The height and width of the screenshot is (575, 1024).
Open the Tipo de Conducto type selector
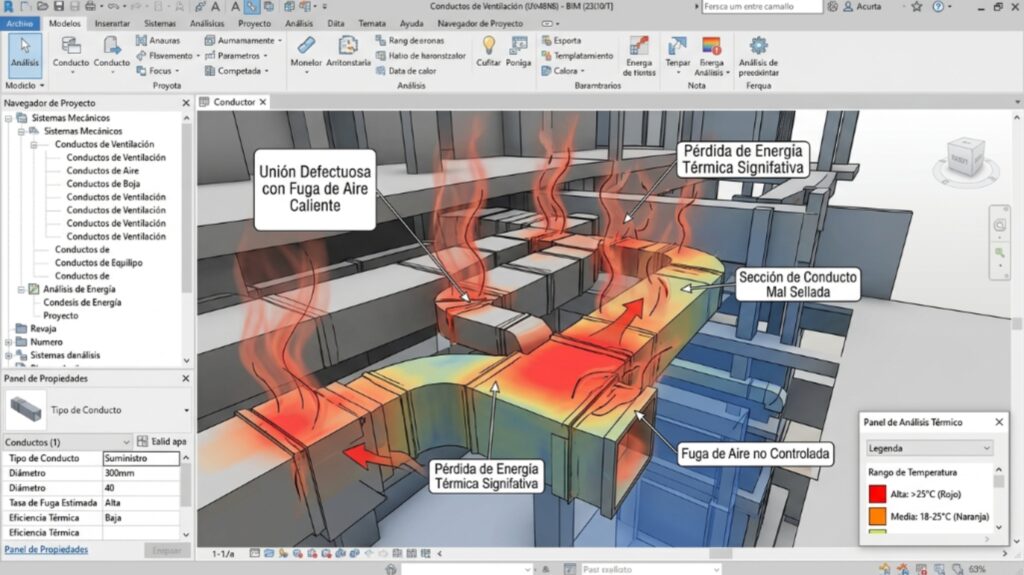185,411
